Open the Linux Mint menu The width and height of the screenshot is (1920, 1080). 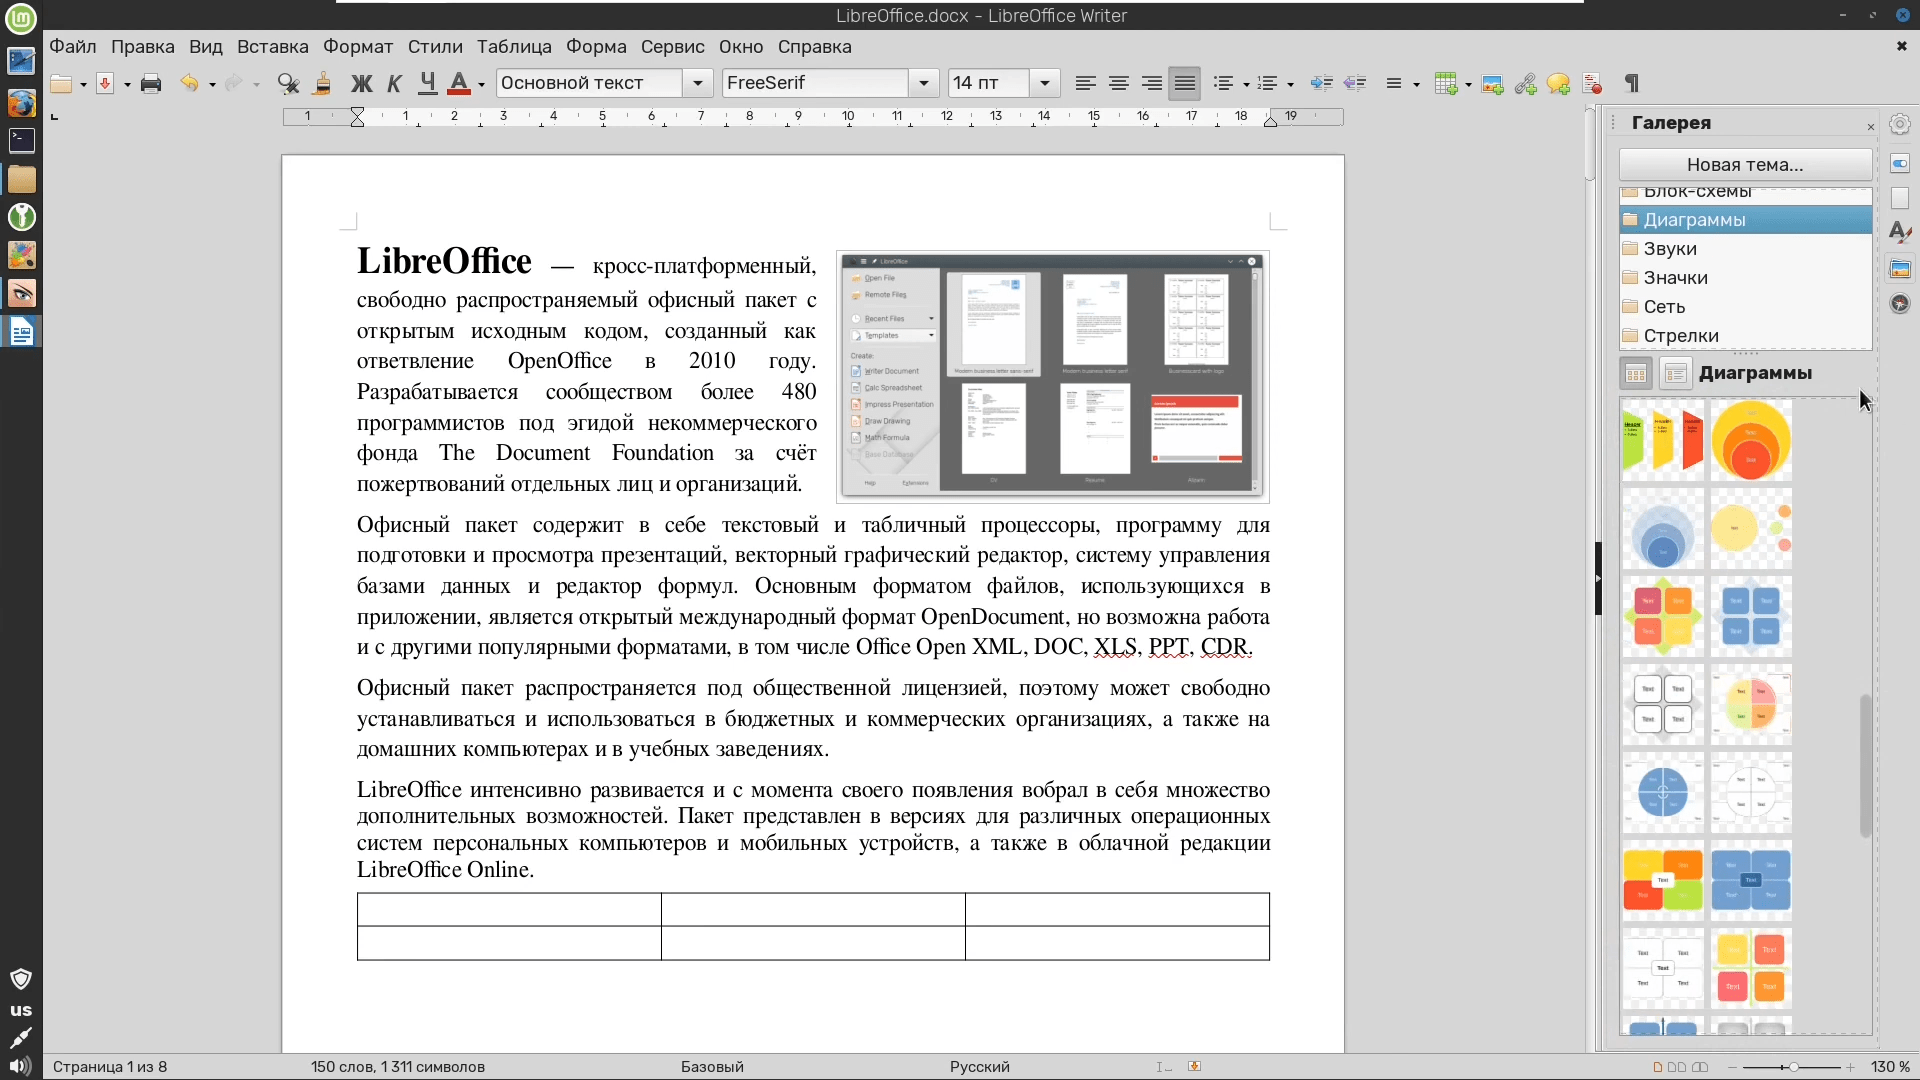[21, 18]
